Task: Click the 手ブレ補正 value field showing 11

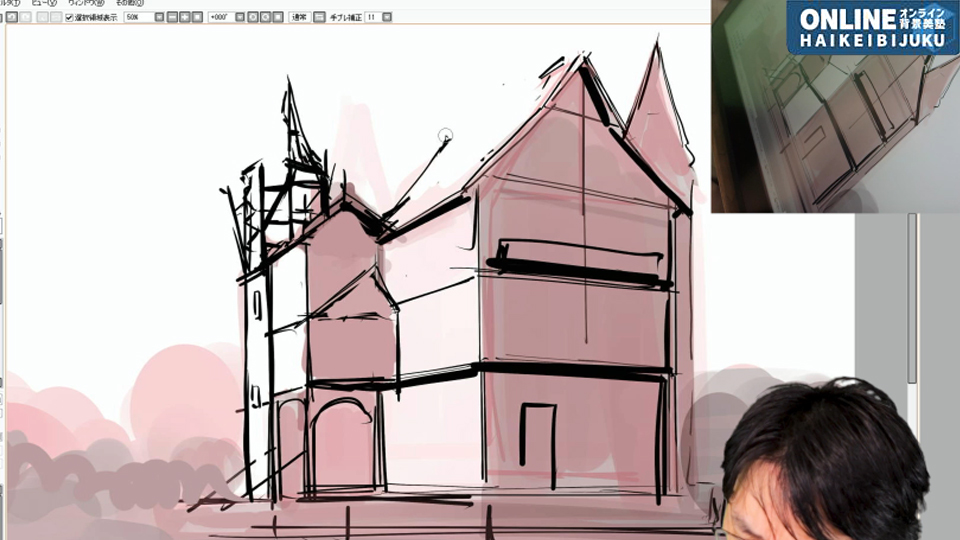Action: coord(373,17)
